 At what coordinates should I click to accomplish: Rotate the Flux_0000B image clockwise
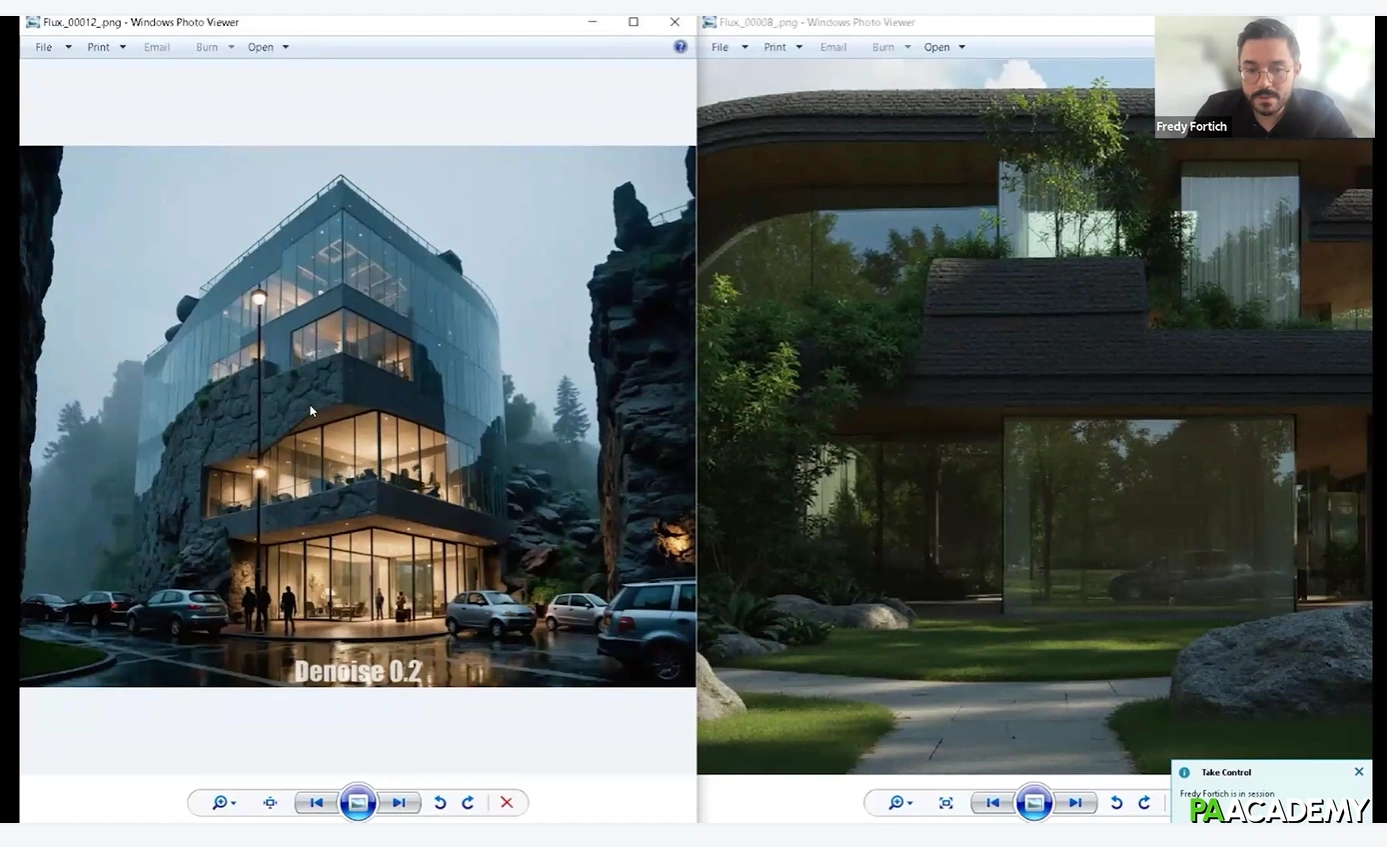(1145, 802)
